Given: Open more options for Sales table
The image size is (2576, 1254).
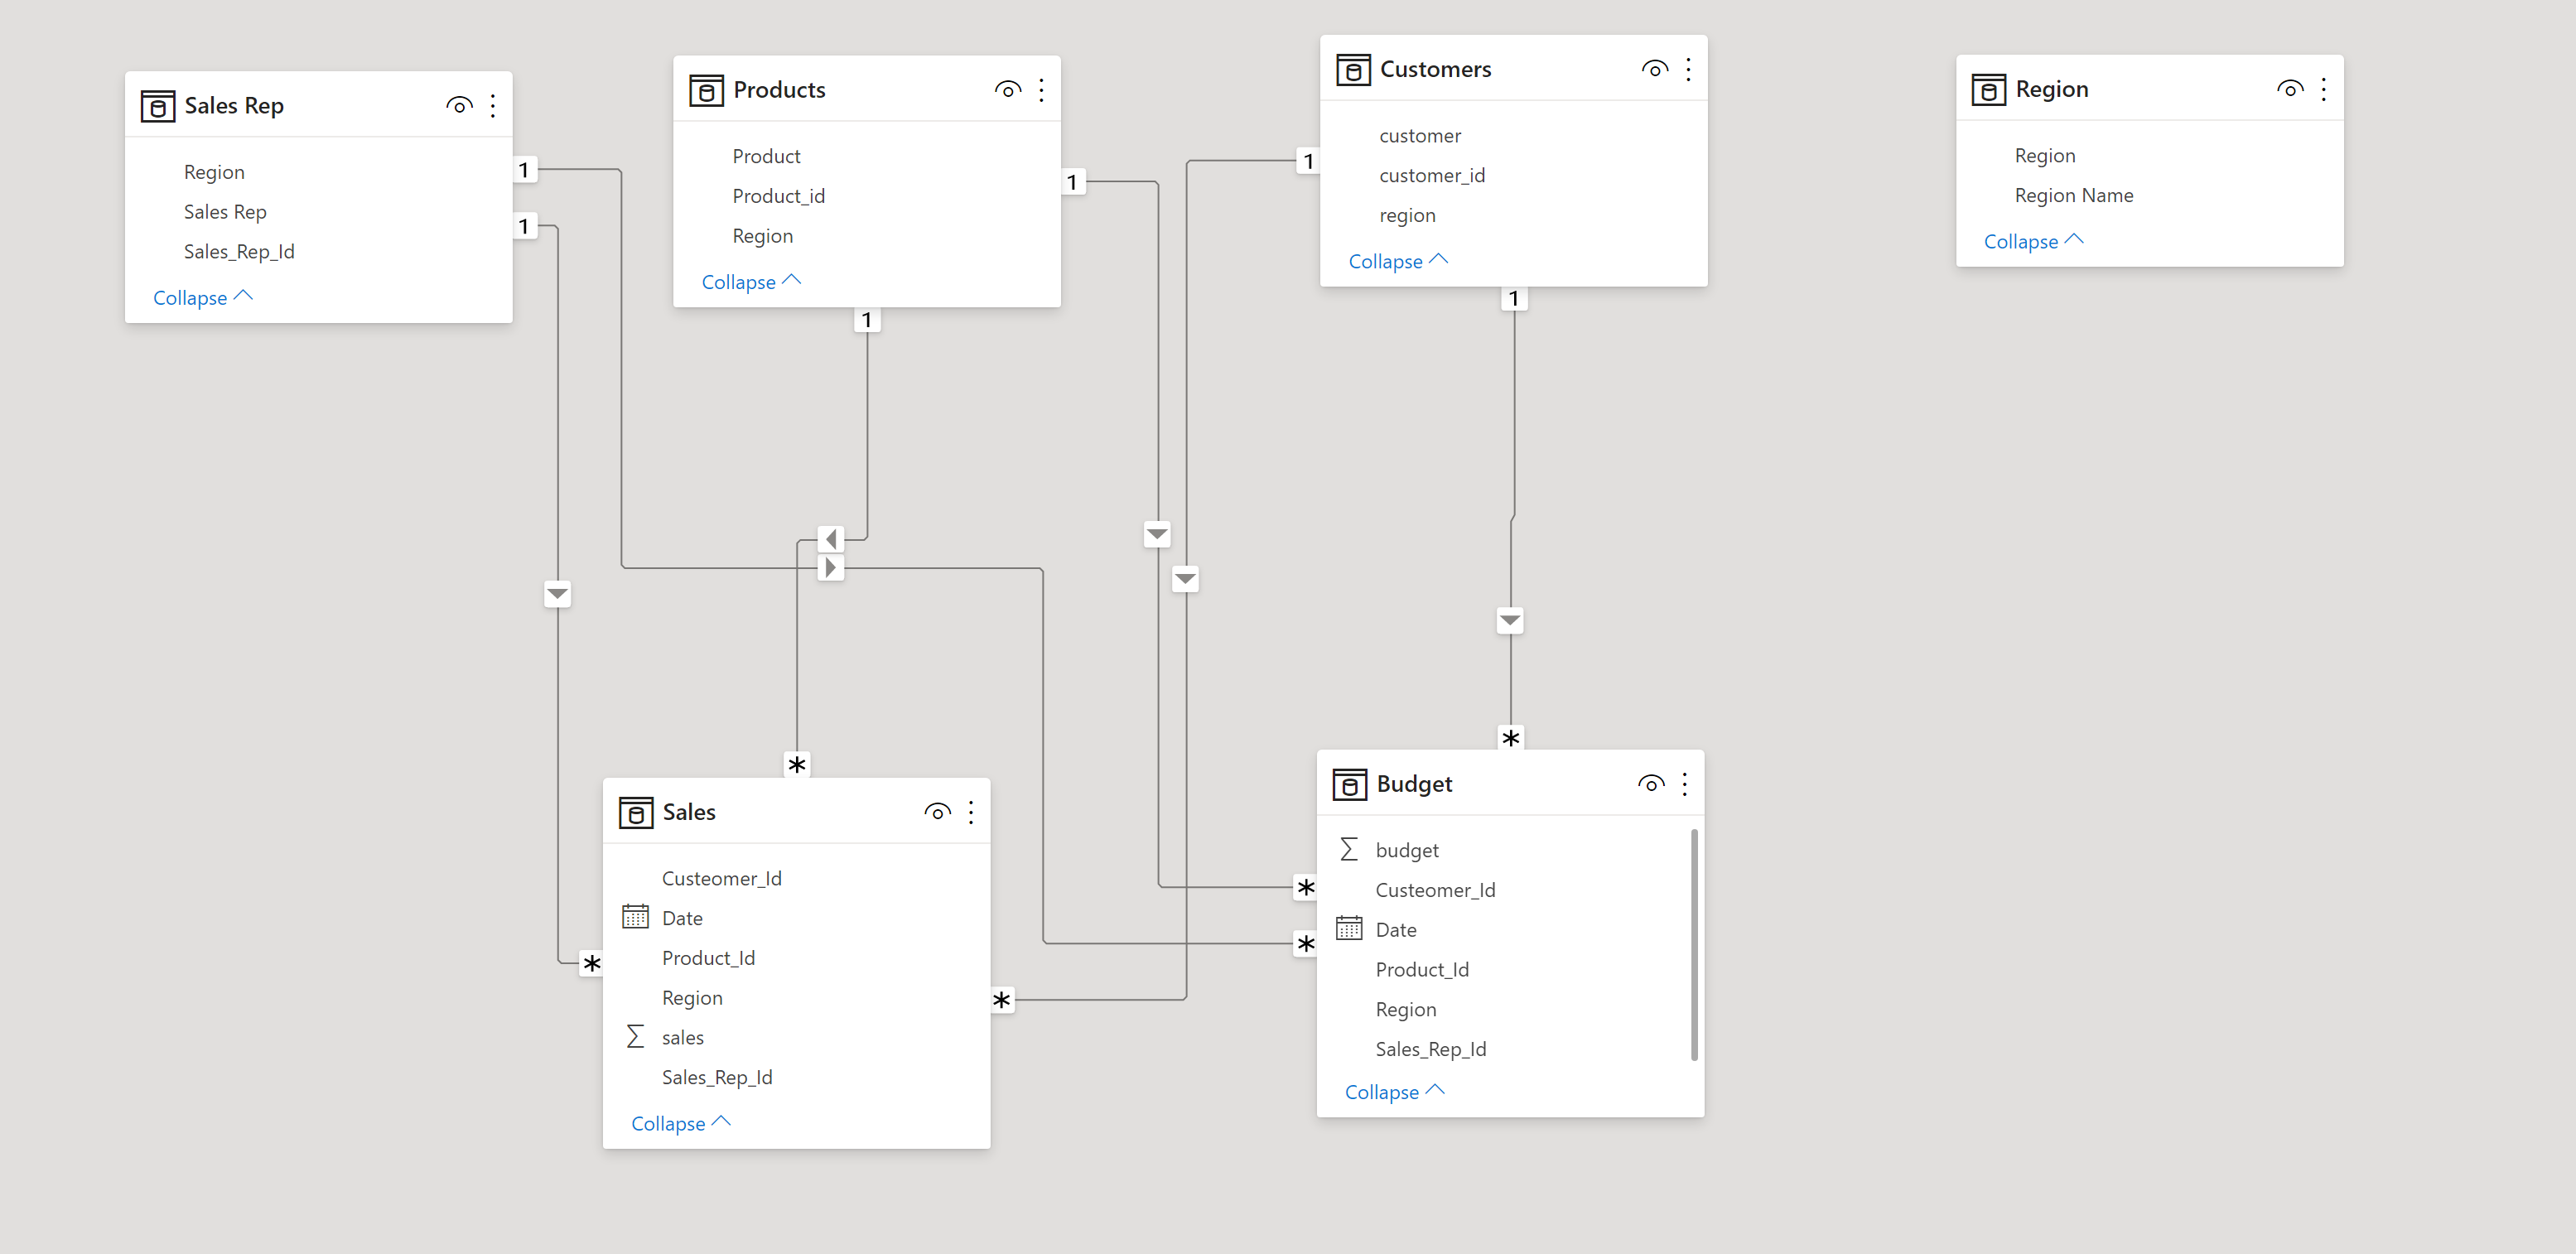Looking at the screenshot, I should coord(971,812).
